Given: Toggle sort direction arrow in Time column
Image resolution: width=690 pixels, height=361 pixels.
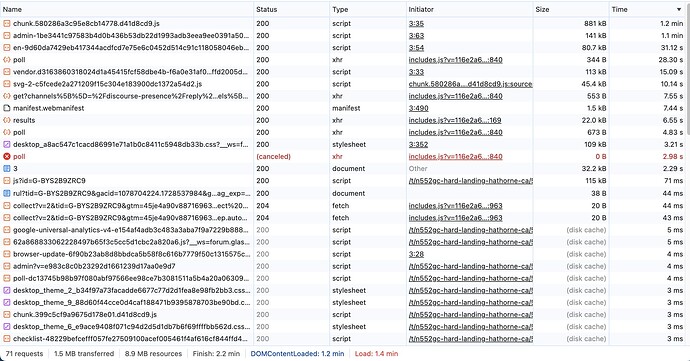Looking at the screenshot, I should [x=679, y=10].
